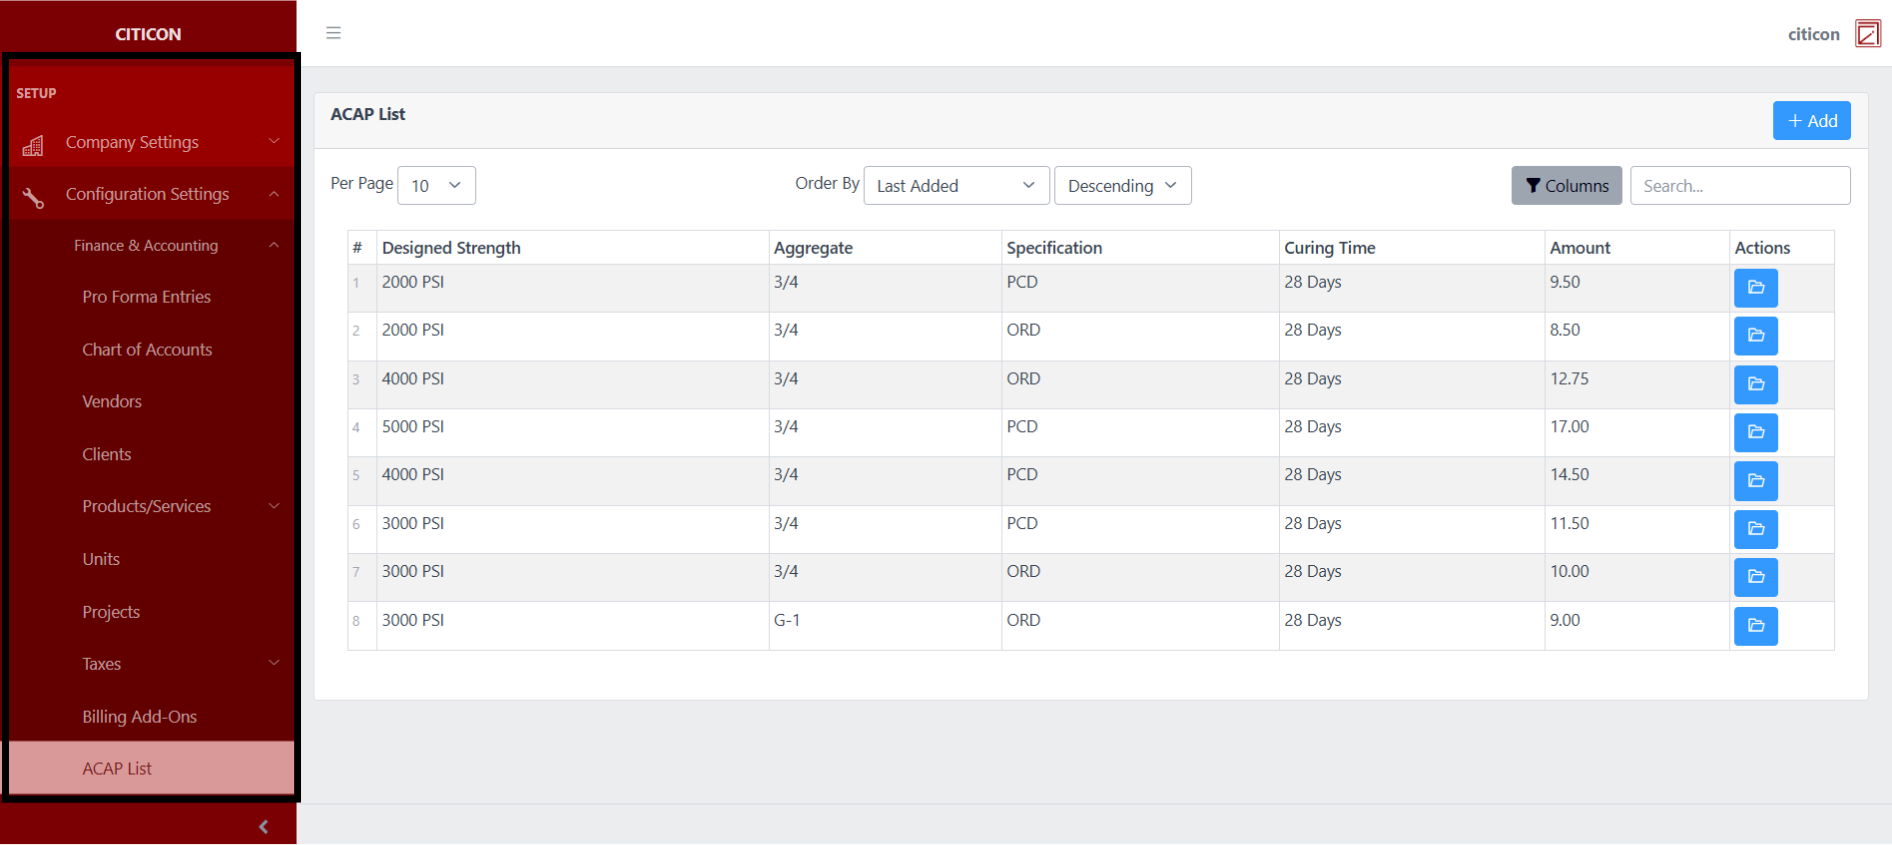Open folder action for the G-1 aggregate row
Screen dimensions: 1892x845
[x=1755, y=626]
